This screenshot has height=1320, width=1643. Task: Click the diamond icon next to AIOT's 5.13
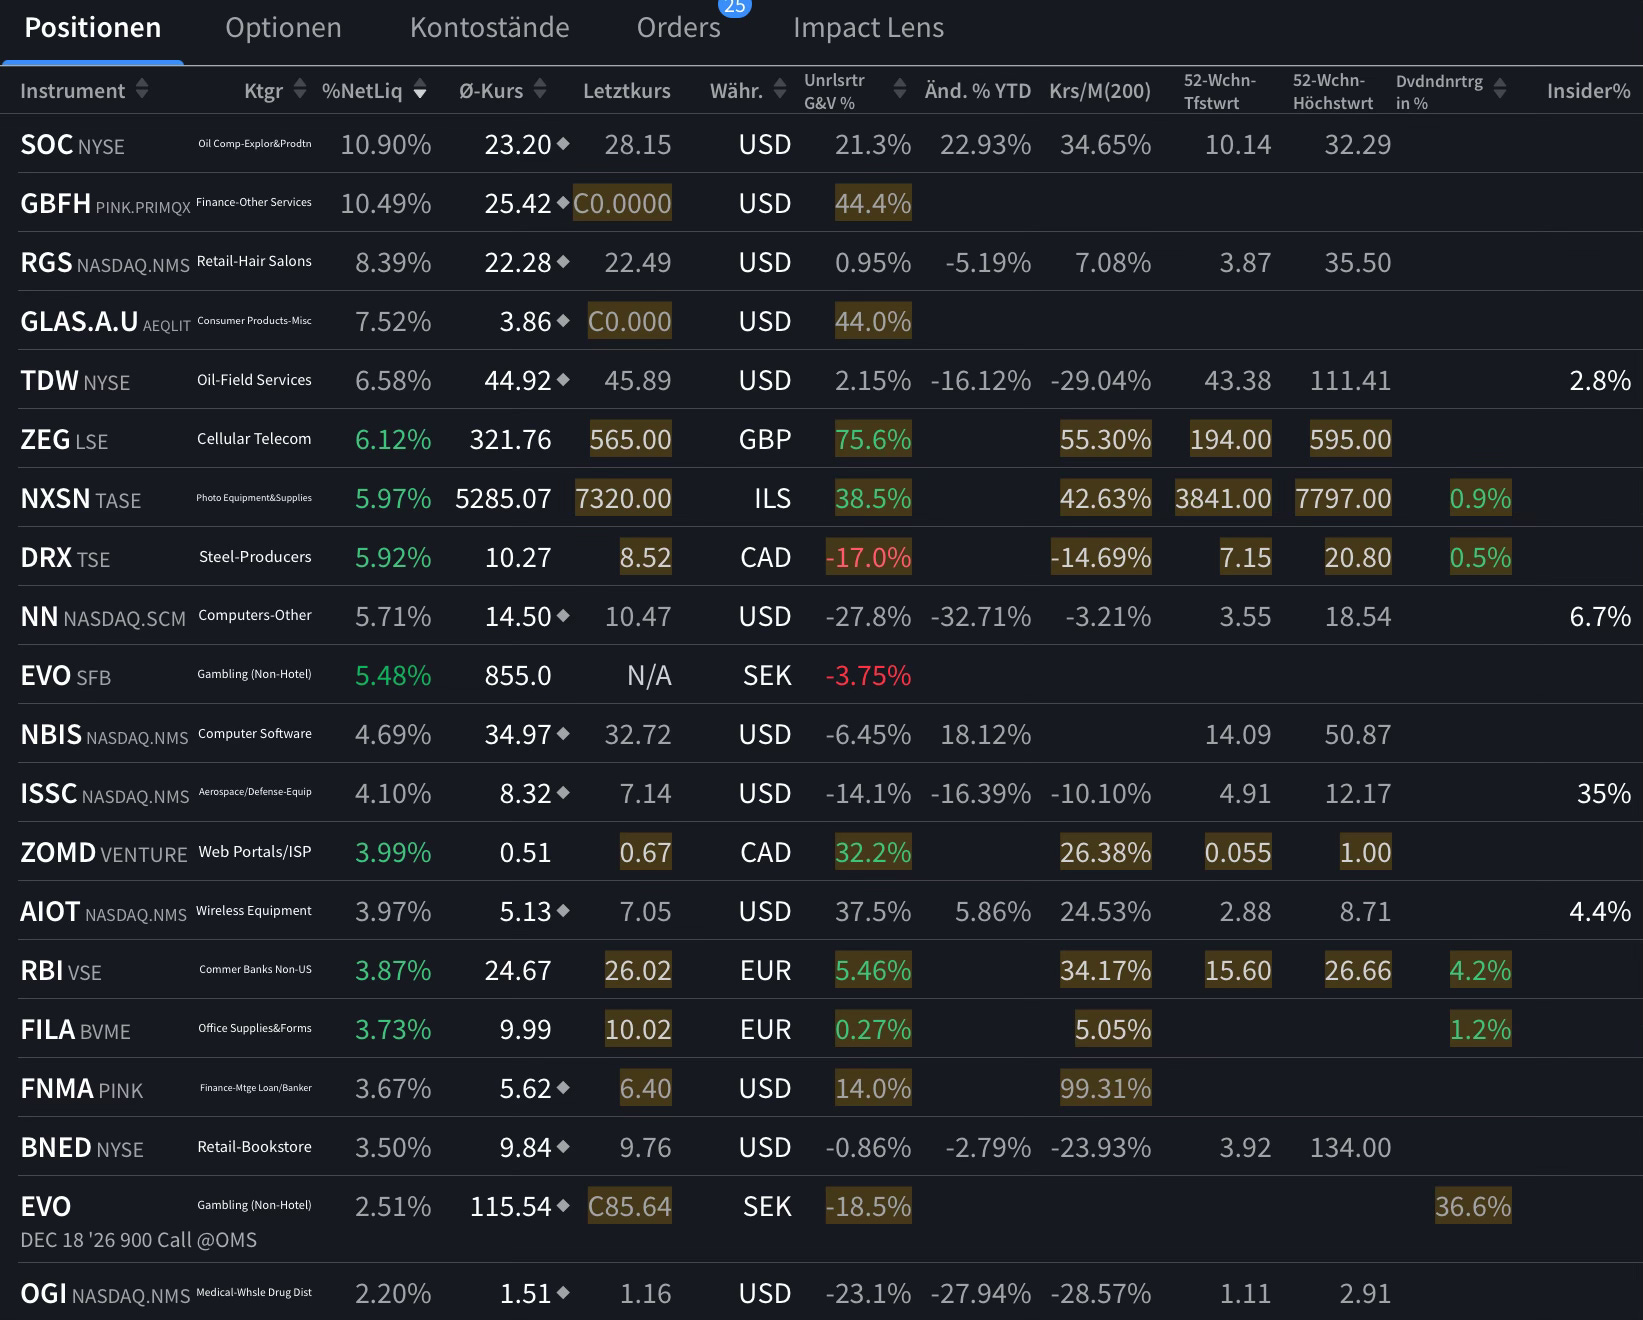pyautogui.click(x=563, y=911)
